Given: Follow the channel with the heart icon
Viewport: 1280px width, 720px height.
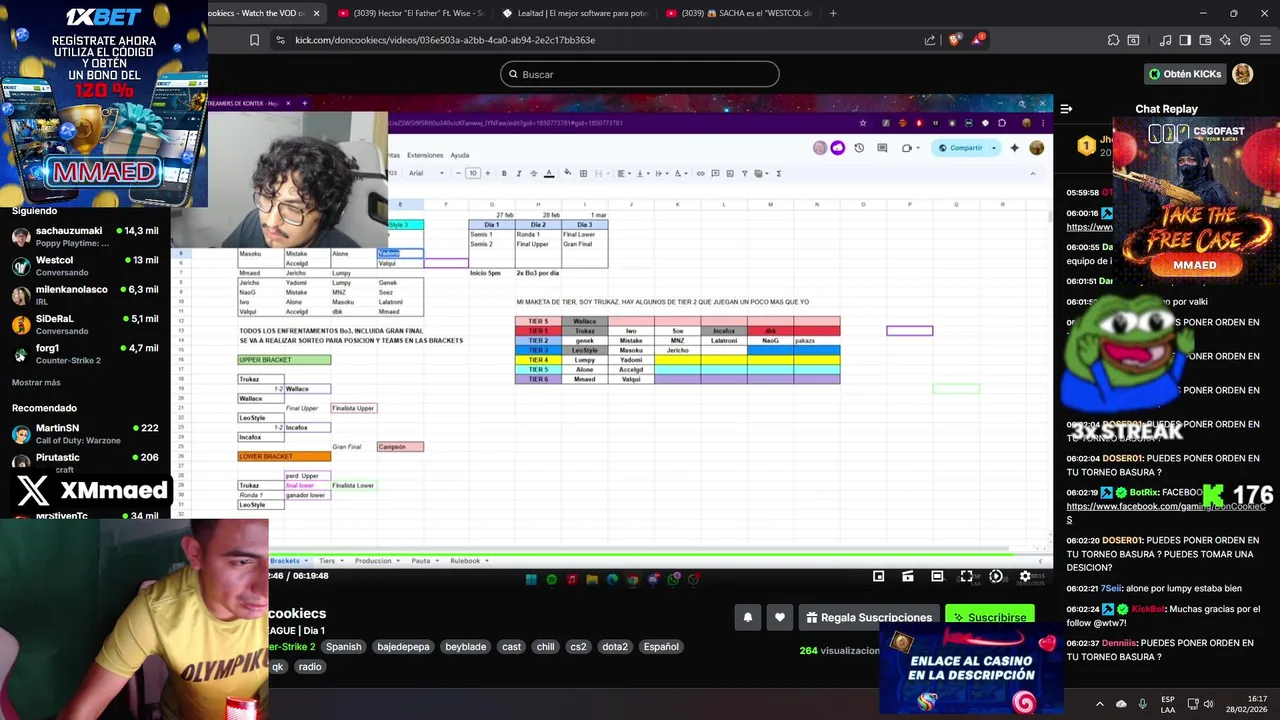Looking at the screenshot, I should click(780, 617).
